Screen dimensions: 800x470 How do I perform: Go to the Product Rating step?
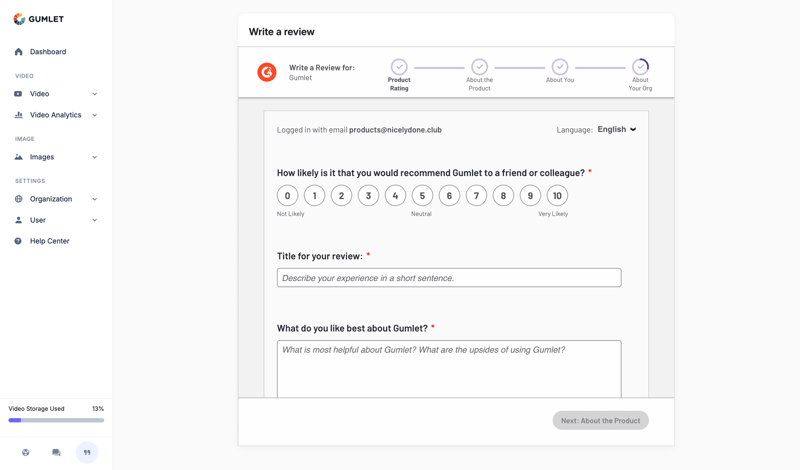coord(399,75)
